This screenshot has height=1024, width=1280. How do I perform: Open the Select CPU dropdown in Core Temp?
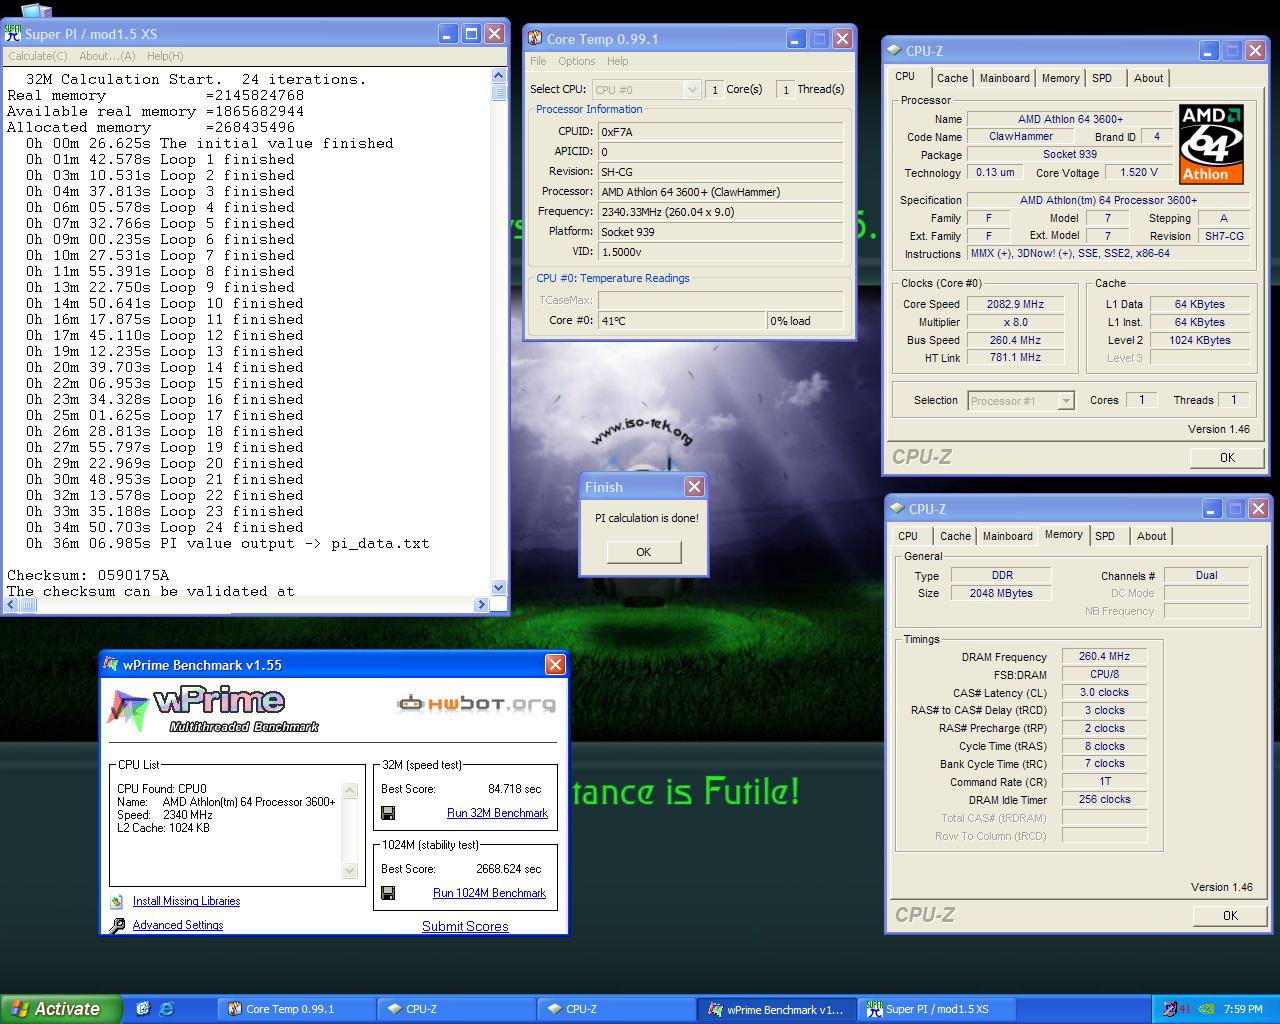[691, 89]
